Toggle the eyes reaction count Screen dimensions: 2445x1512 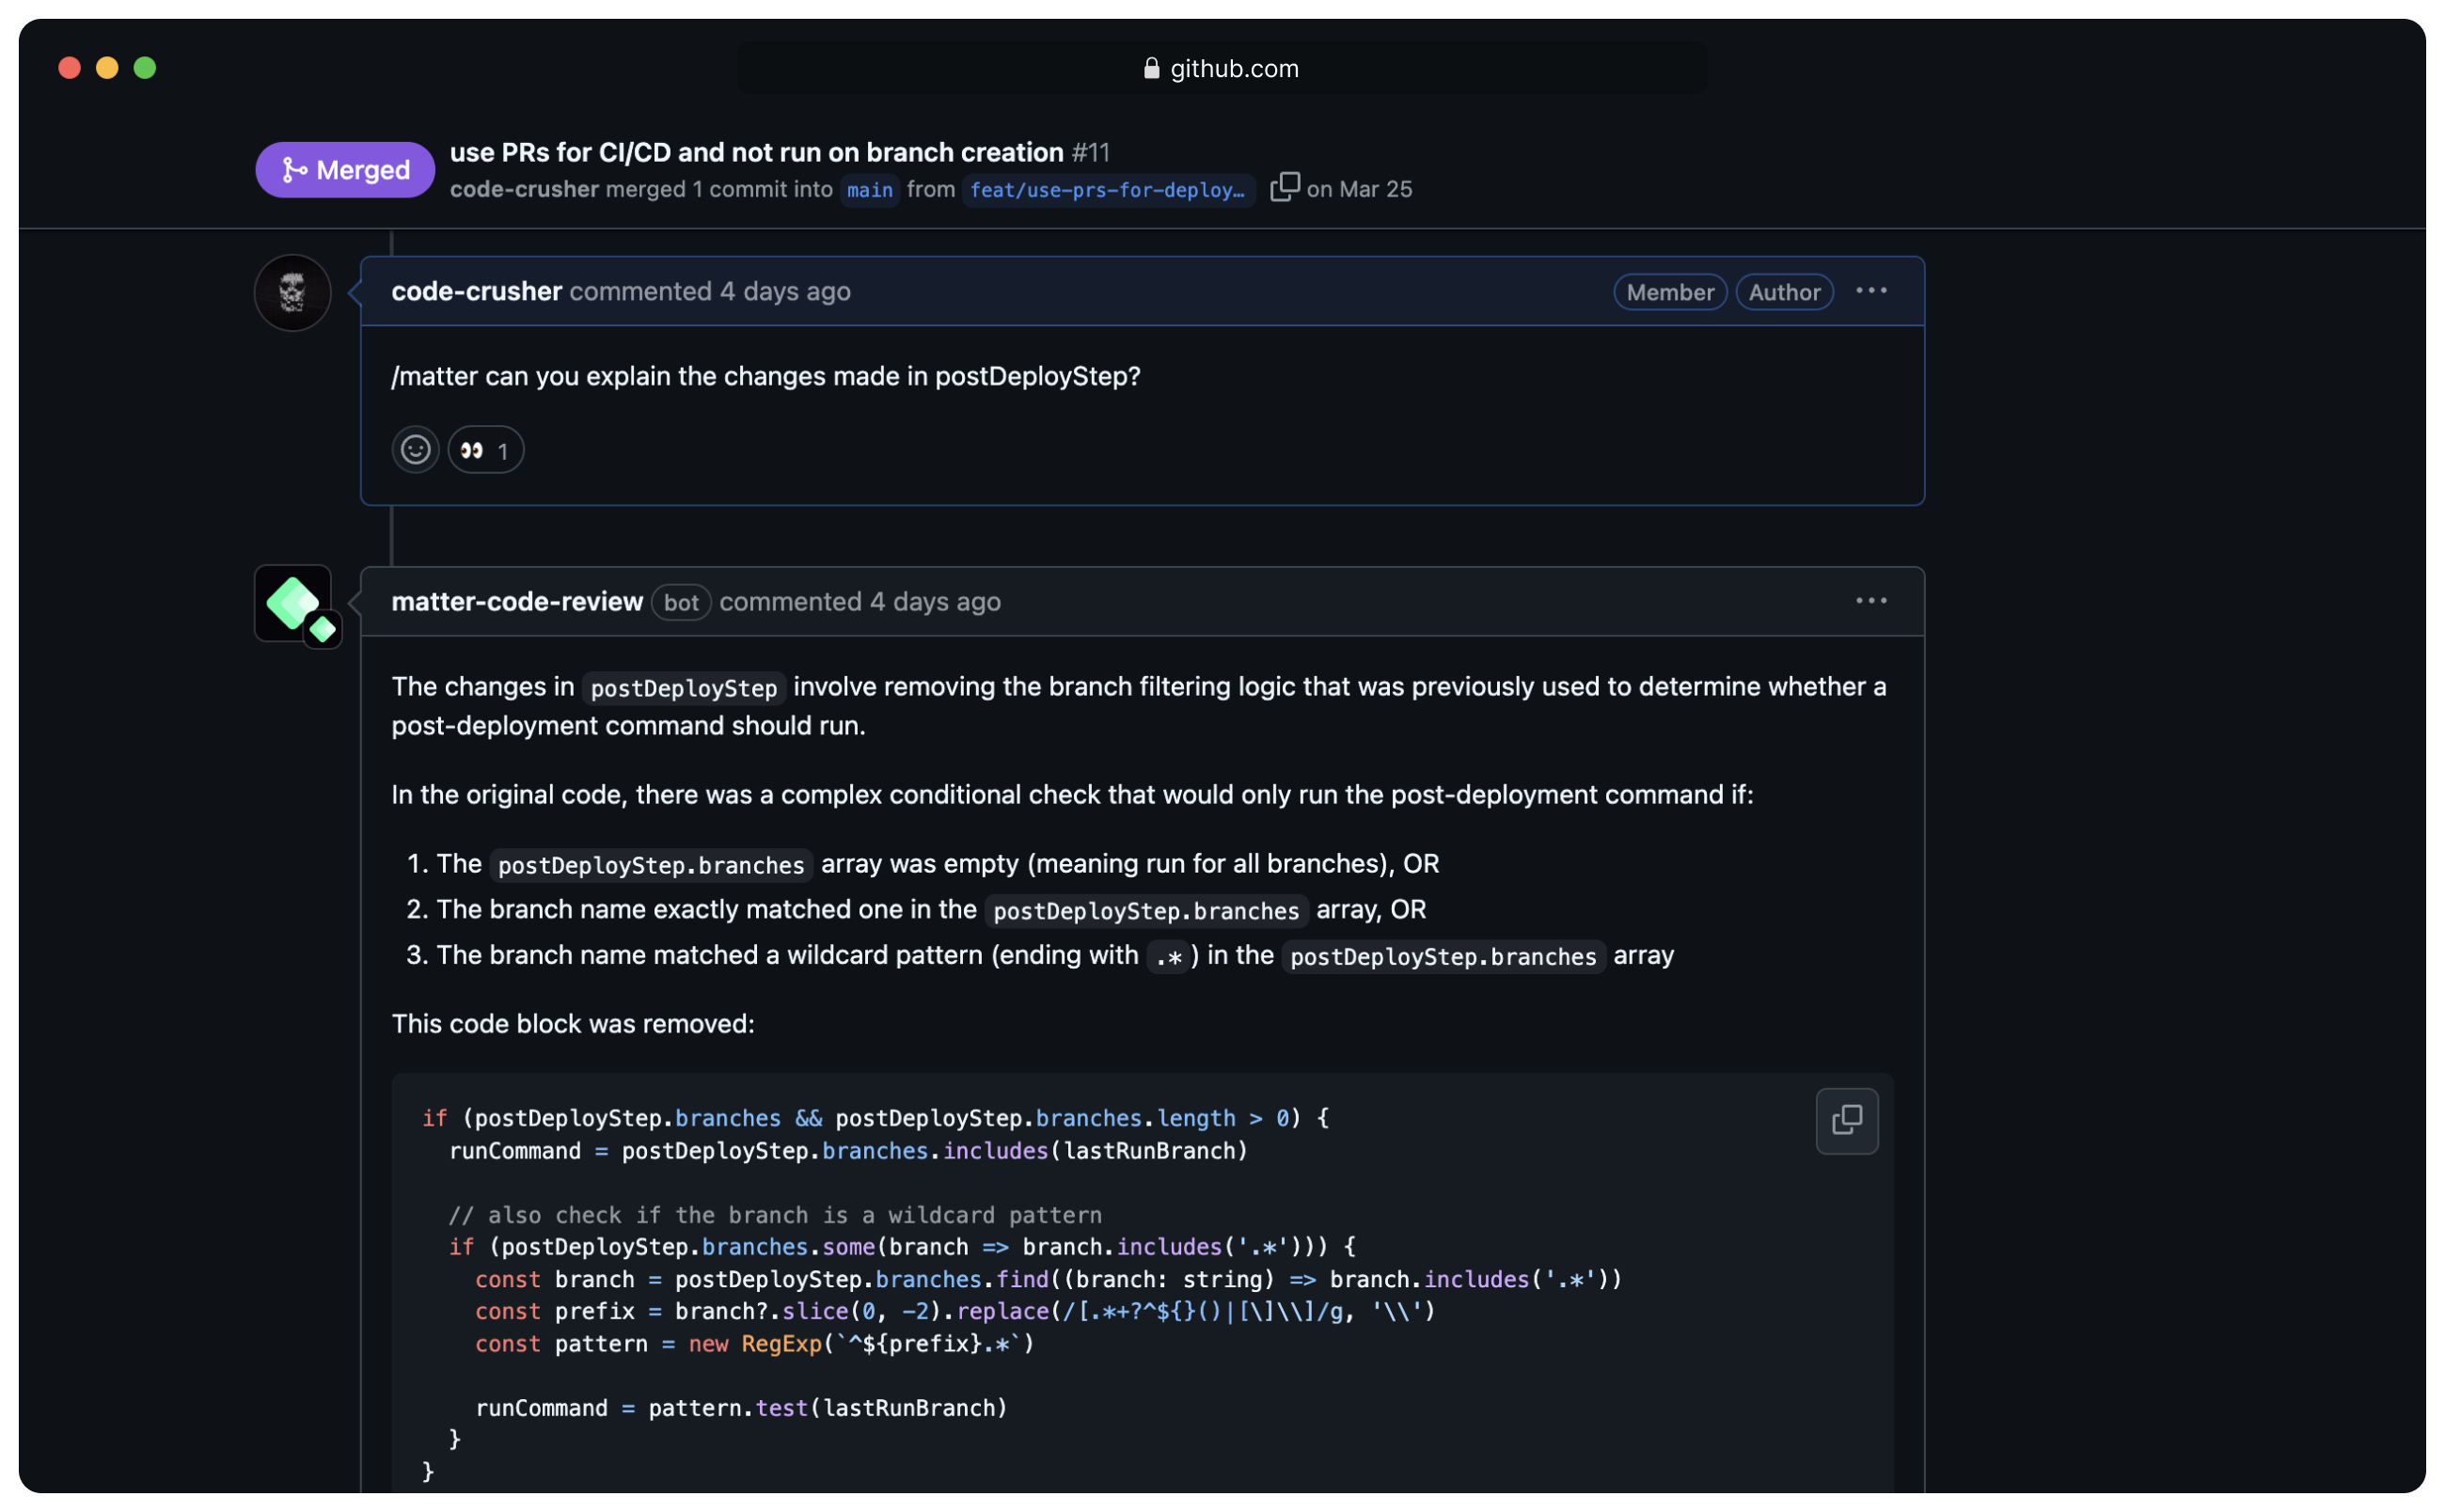click(485, 450)
